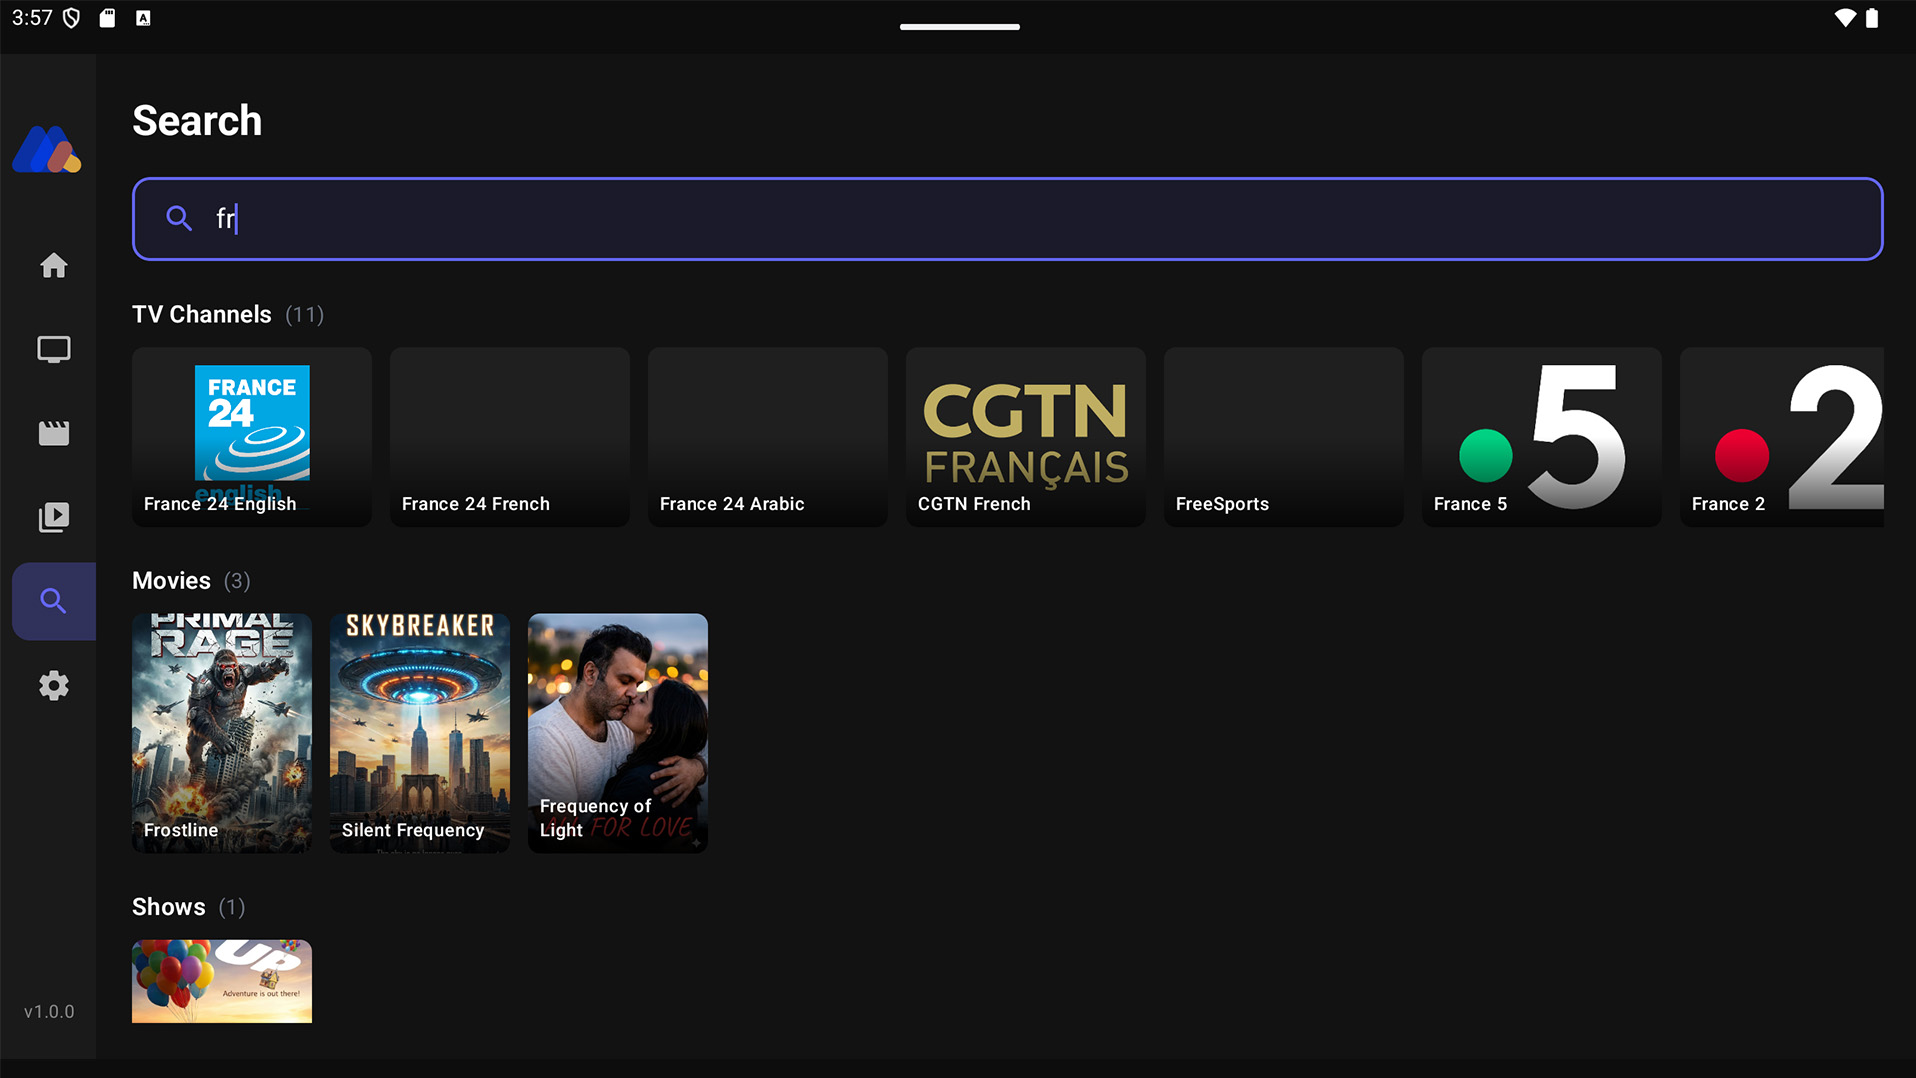Open the Frequency of Light movie
The width and height of the screenshot is (1916, 1078).
[x=617, y=732]
